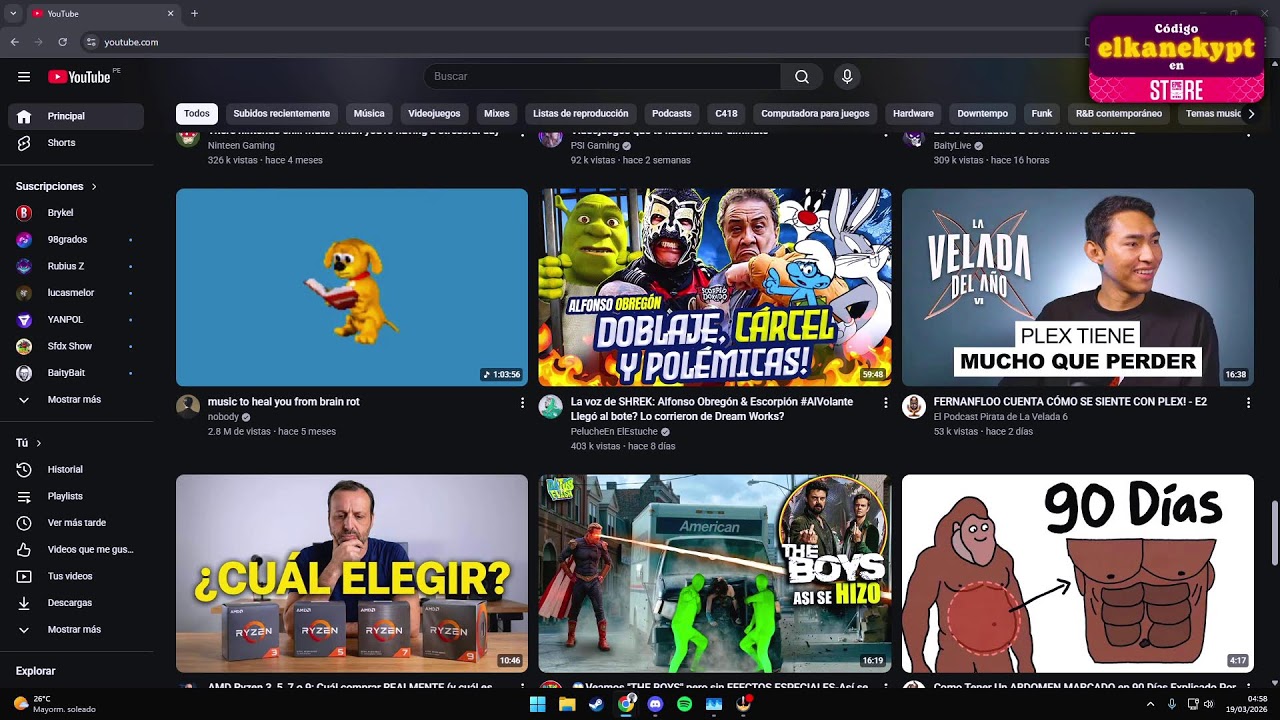
Task: Select the Hardware filter chip
Action: (913, 114)
